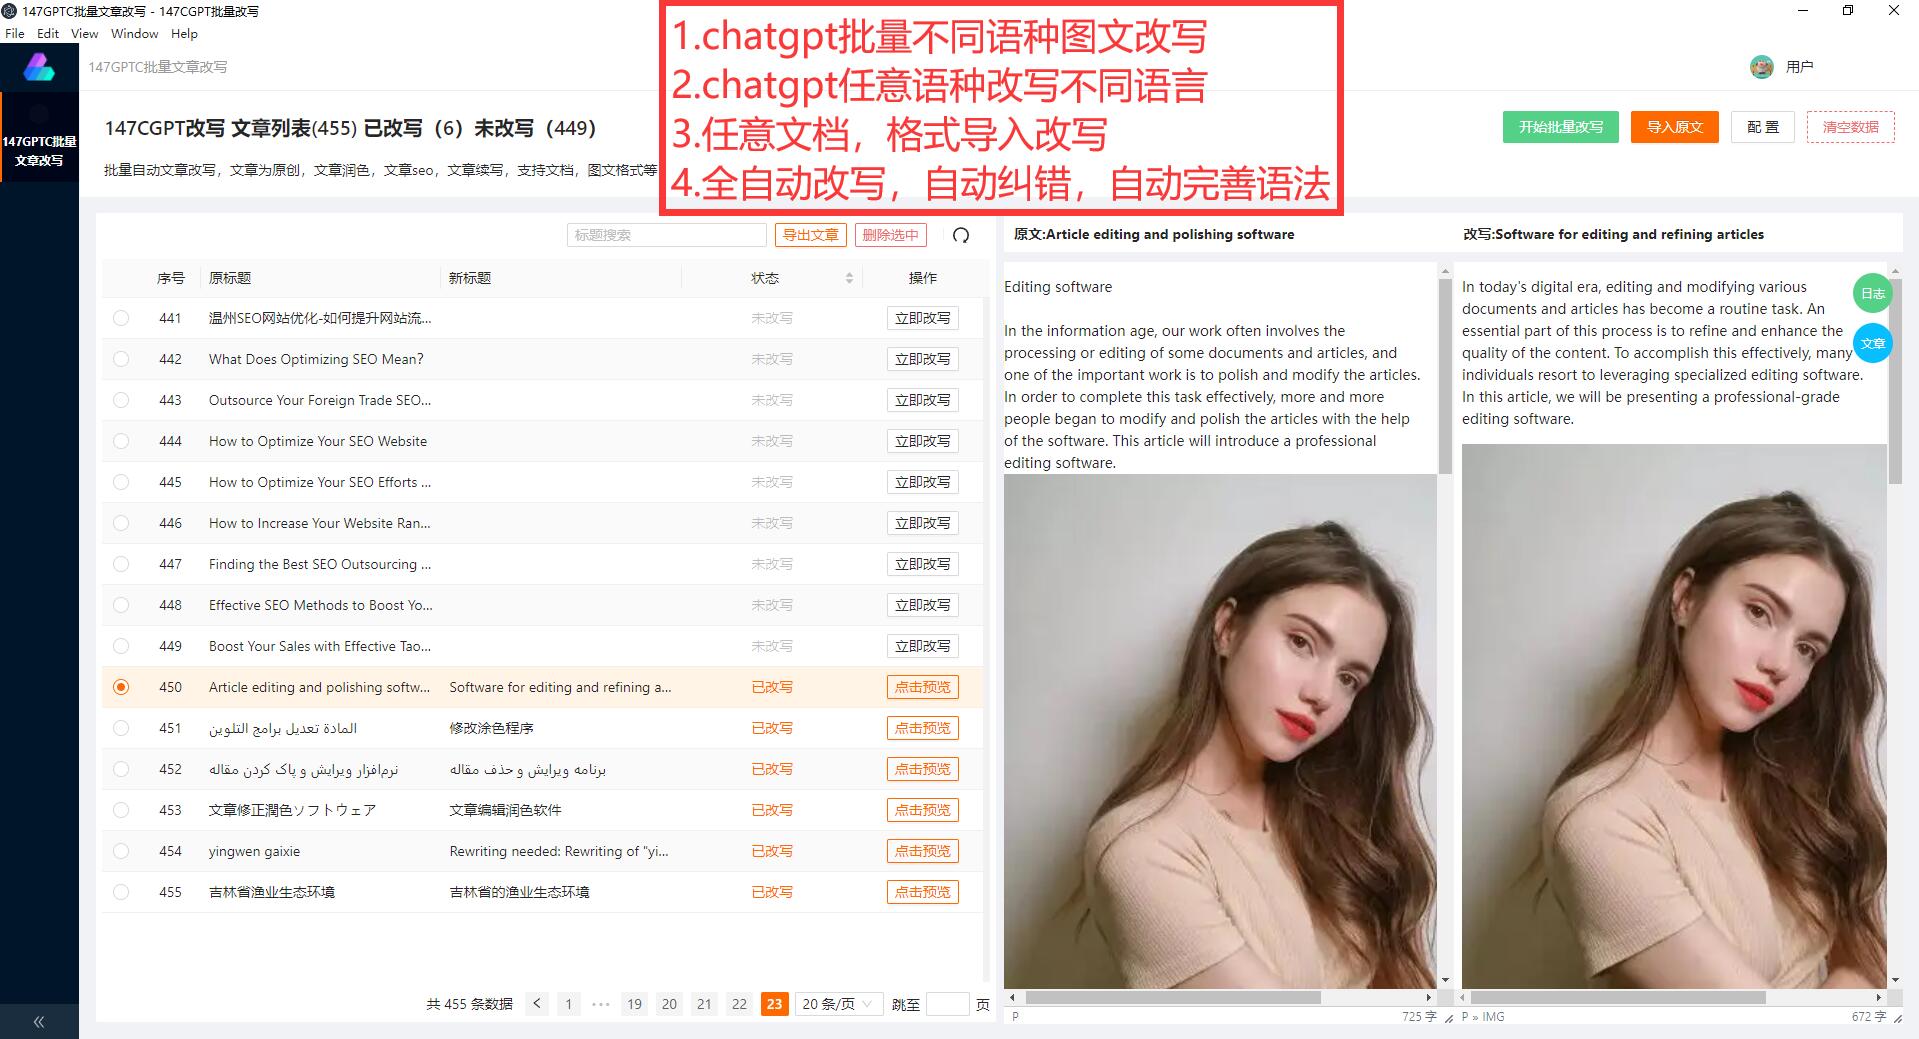Expand hidden pages with the ellipsis control

point(601,1003)
